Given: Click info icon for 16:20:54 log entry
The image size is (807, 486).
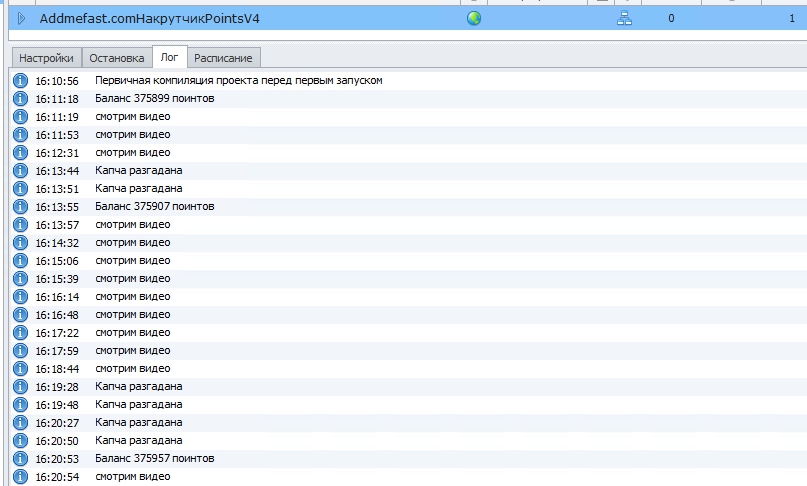Looking at the screenshot, I should (x=20, y=477).
